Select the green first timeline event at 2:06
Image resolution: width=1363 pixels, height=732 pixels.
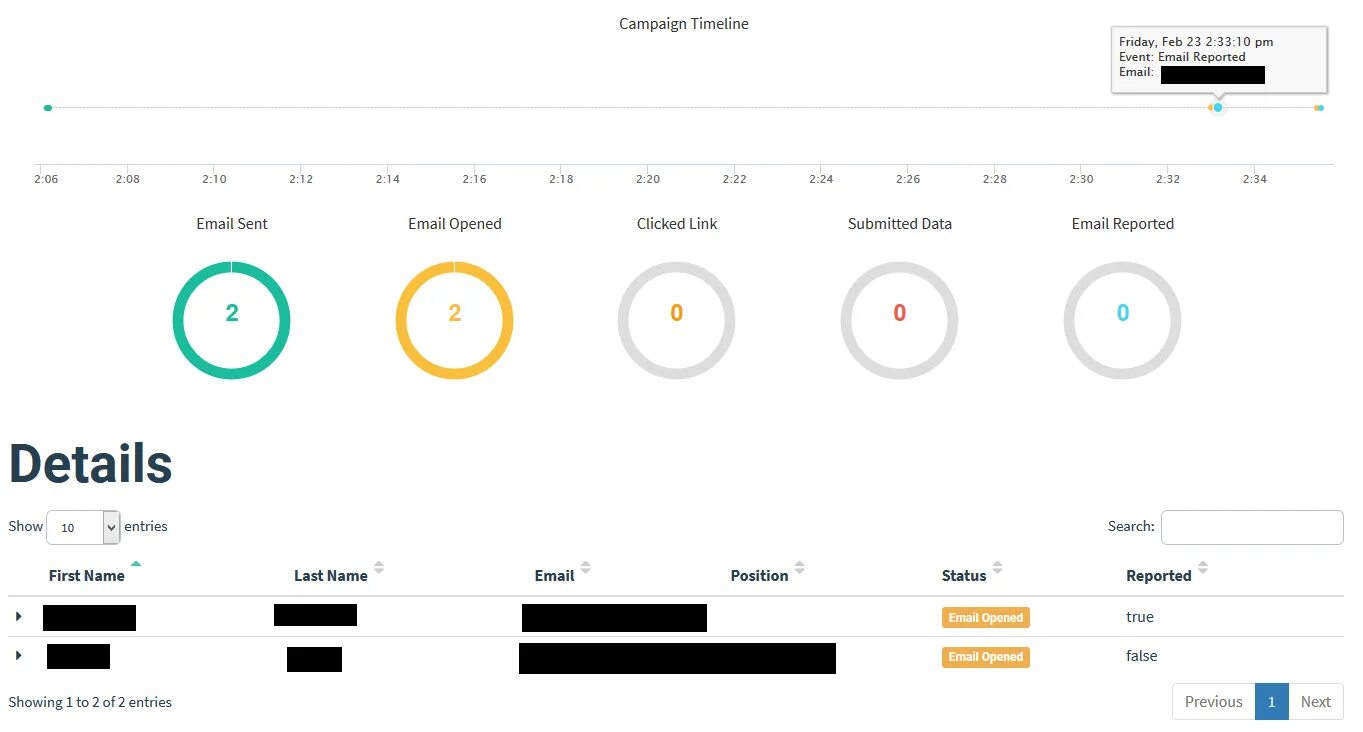click(47, 107)
